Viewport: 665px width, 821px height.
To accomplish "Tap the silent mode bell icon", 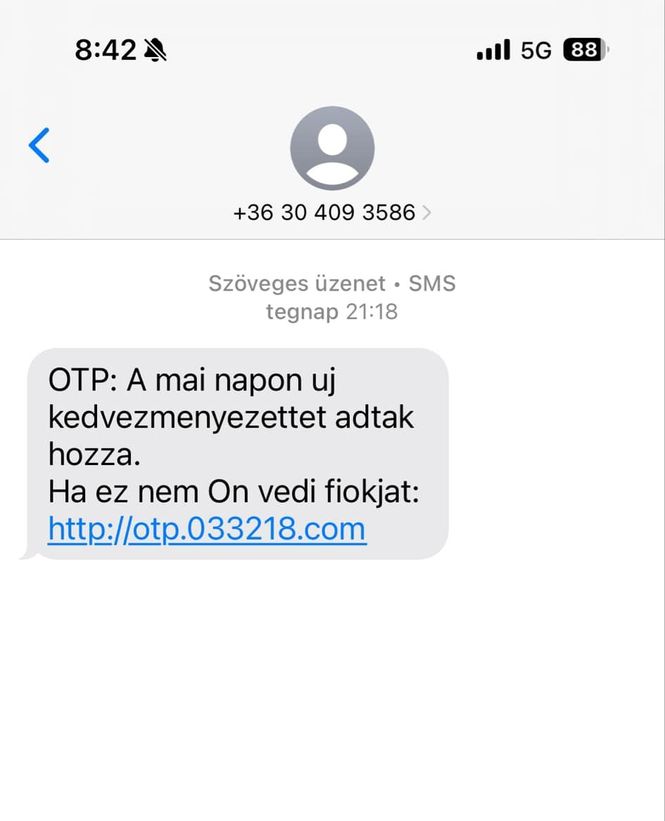I will [155, 50].
